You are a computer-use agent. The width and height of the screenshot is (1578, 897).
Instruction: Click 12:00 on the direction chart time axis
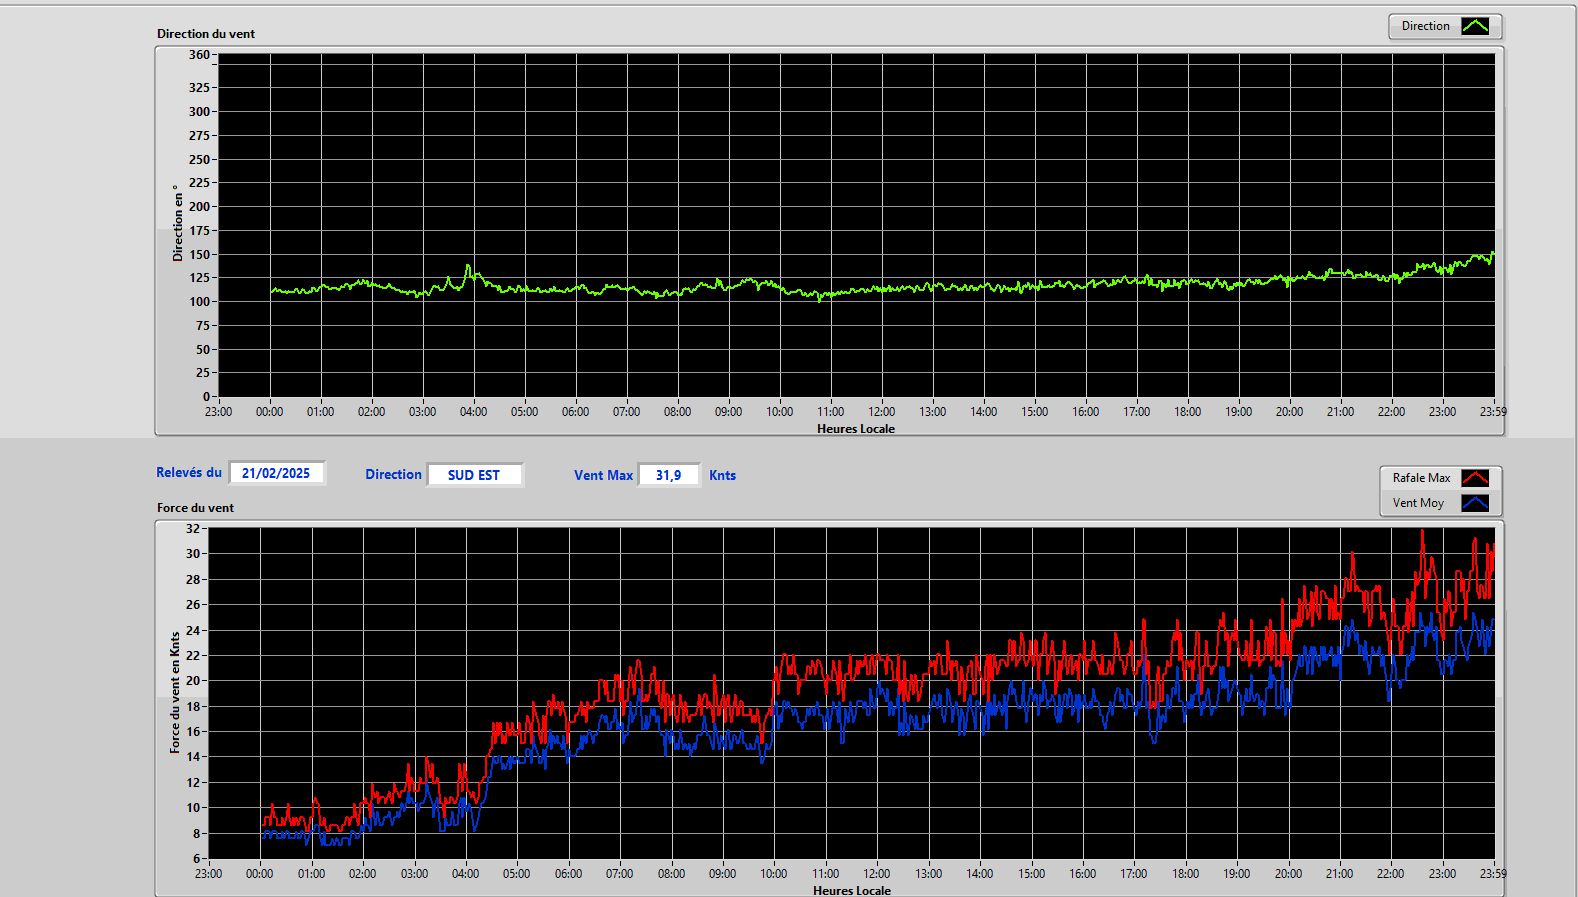881,412
